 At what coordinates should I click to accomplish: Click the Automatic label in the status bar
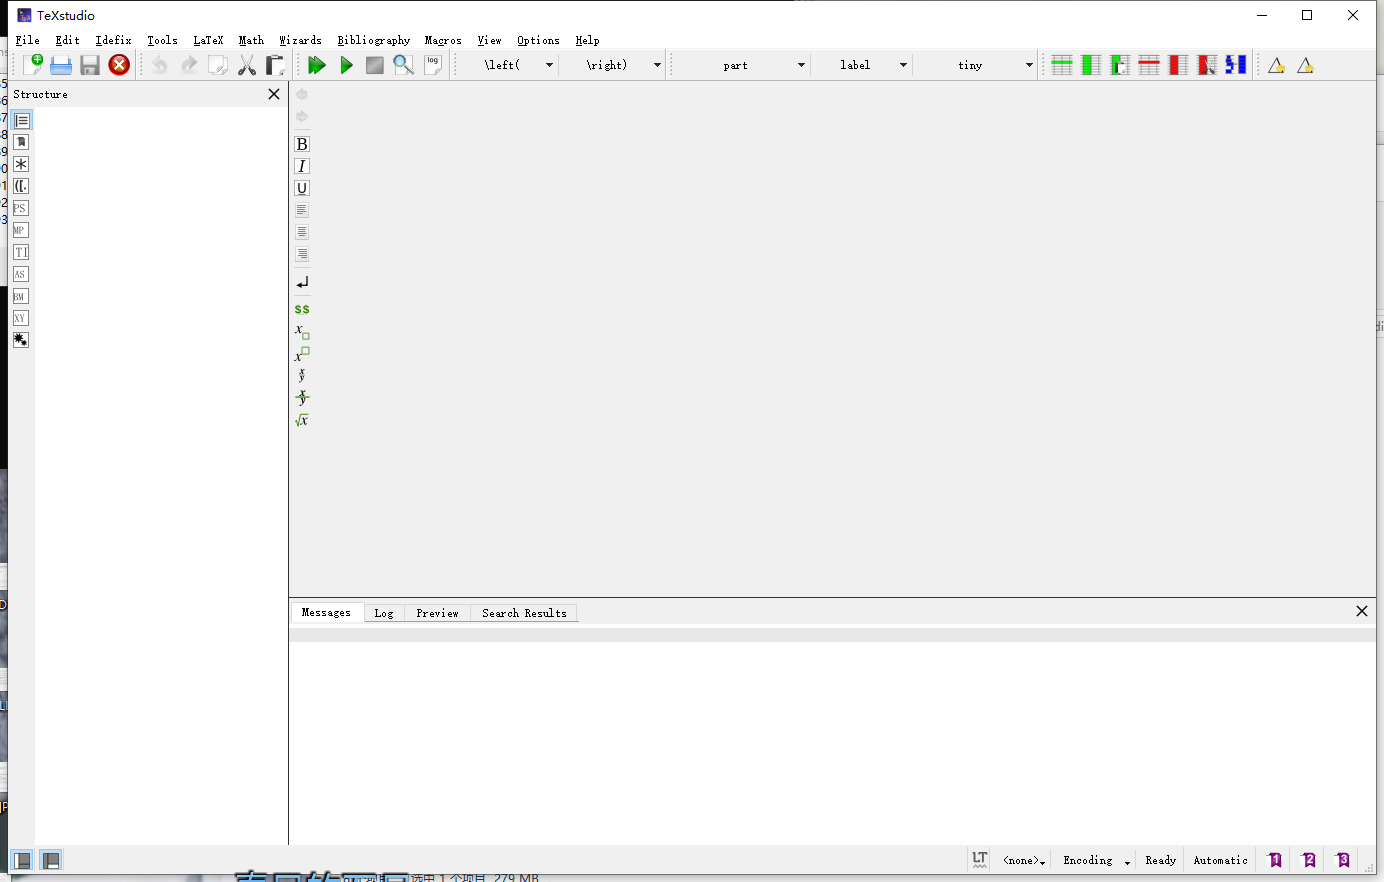pos(1220,860)
